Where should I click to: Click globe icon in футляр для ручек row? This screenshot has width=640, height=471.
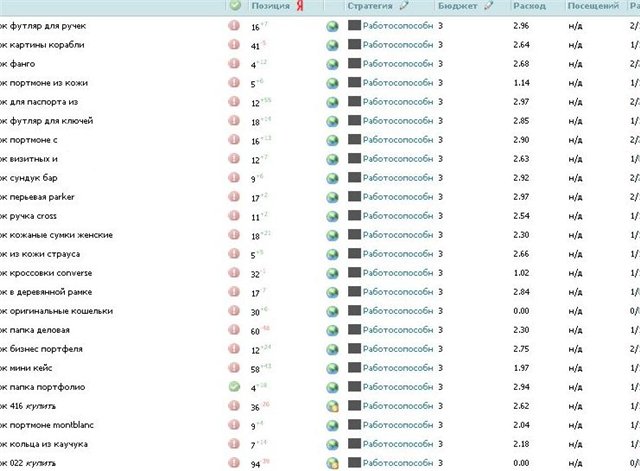(x=333, y=27)
